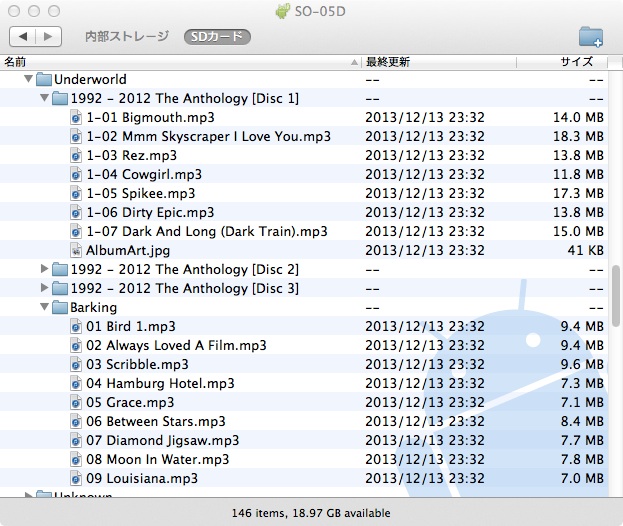Switch to the 内部ストレージ tab
Viewport: 623px width, 526px height.
point(127,37)
